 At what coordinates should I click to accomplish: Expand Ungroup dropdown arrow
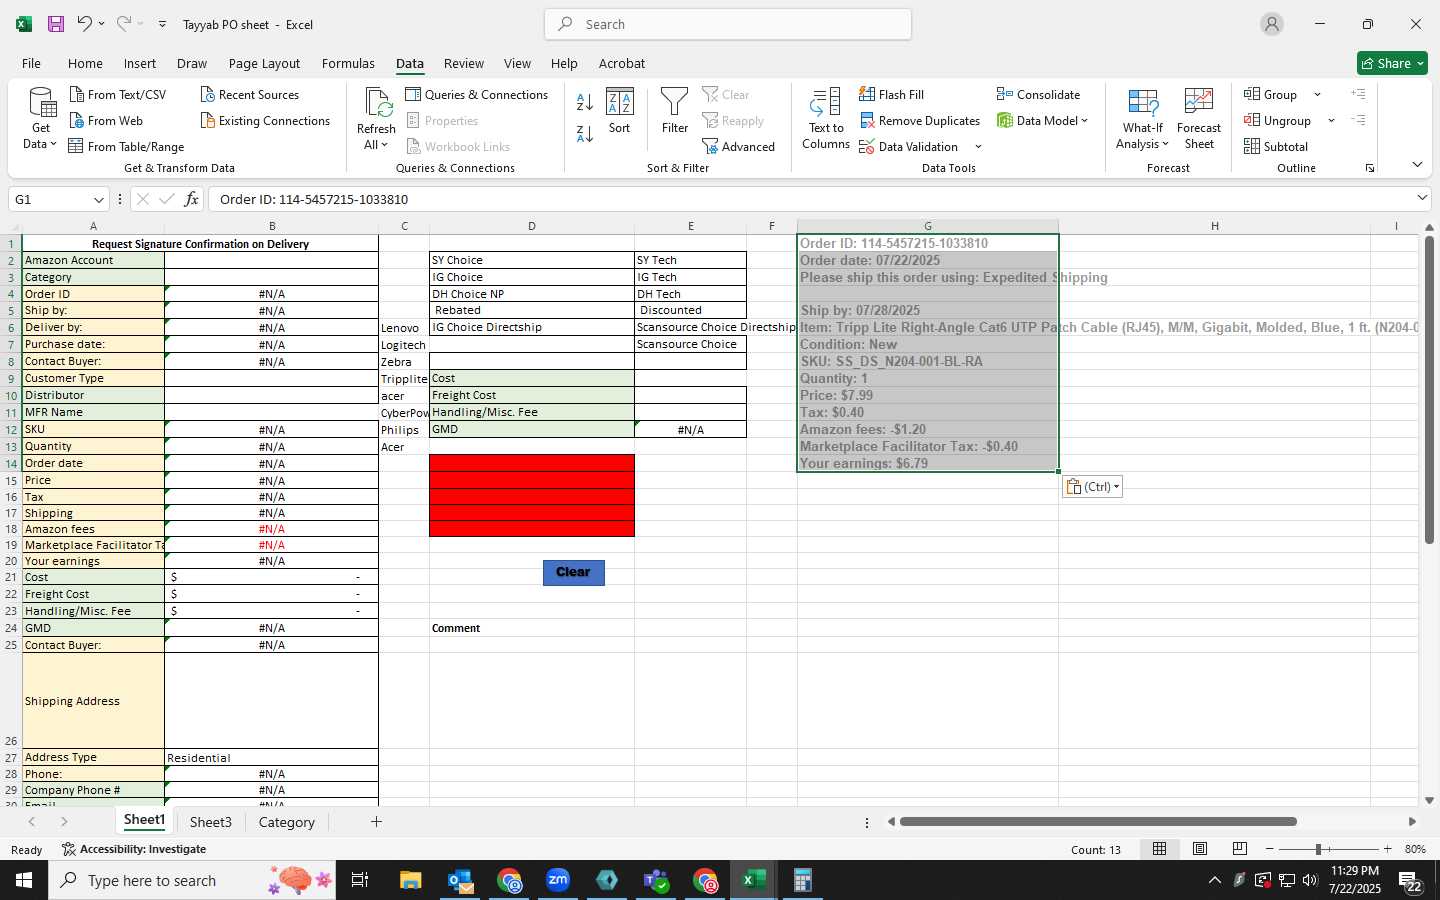(x=1331, y=120)
